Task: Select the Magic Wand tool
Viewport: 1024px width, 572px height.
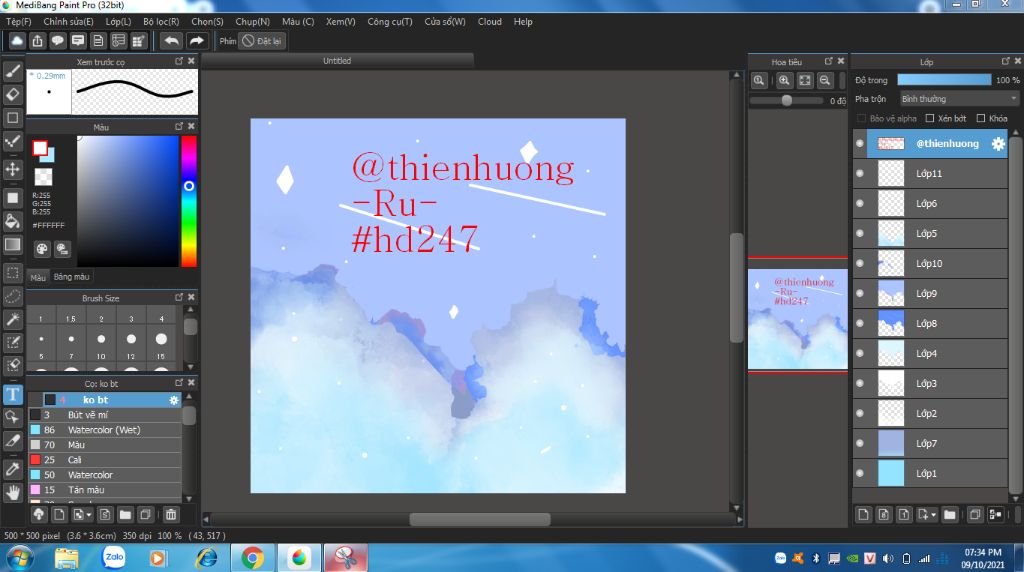Action: coord(12,319)
